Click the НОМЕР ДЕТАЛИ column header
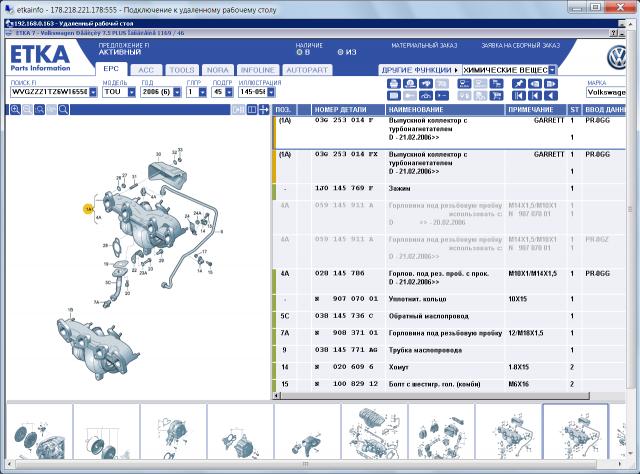 [x=348, y=109]
